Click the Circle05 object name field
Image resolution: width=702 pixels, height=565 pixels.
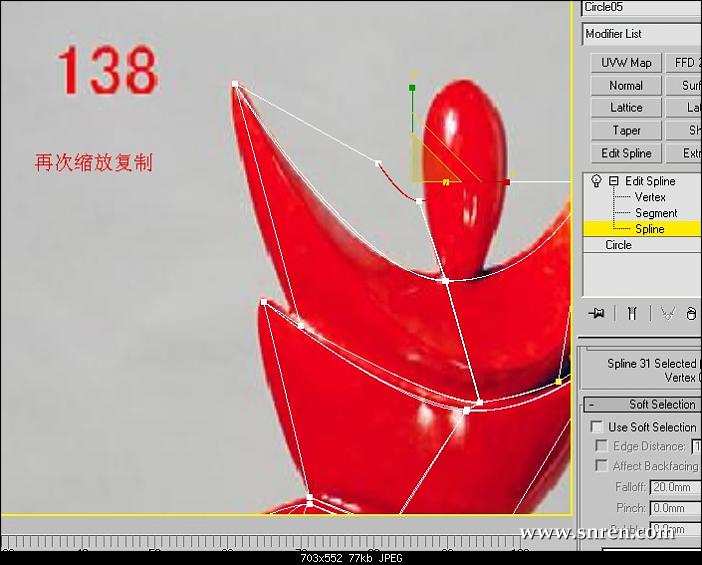point(642,8)
